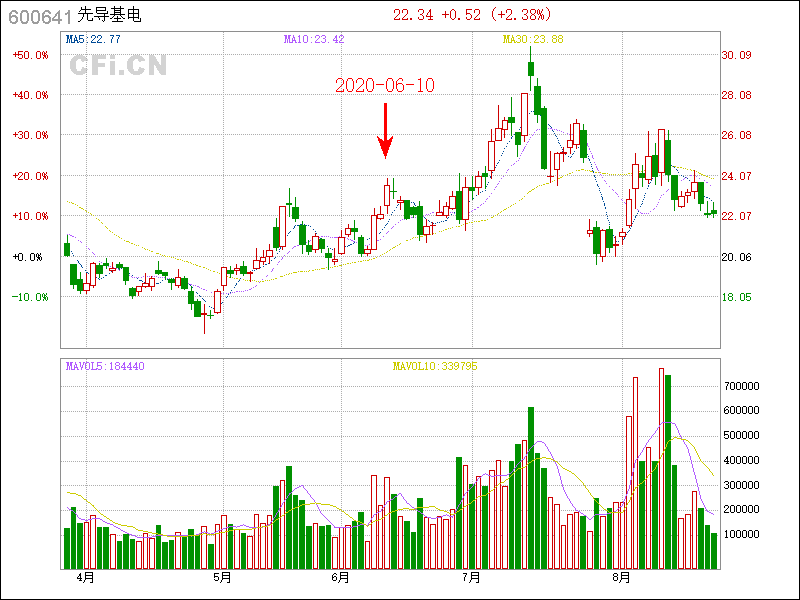800x600 pixels.
Task: Click the current price 22.34 in the header
Action: pos(412,15)
